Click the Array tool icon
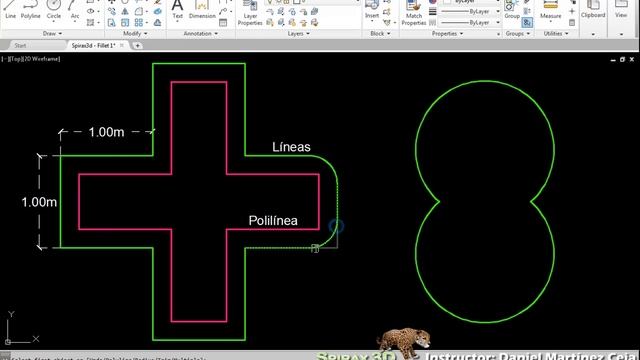Image resolution: width=640 pixels, height=360 pixels. [x=139, y=23]
